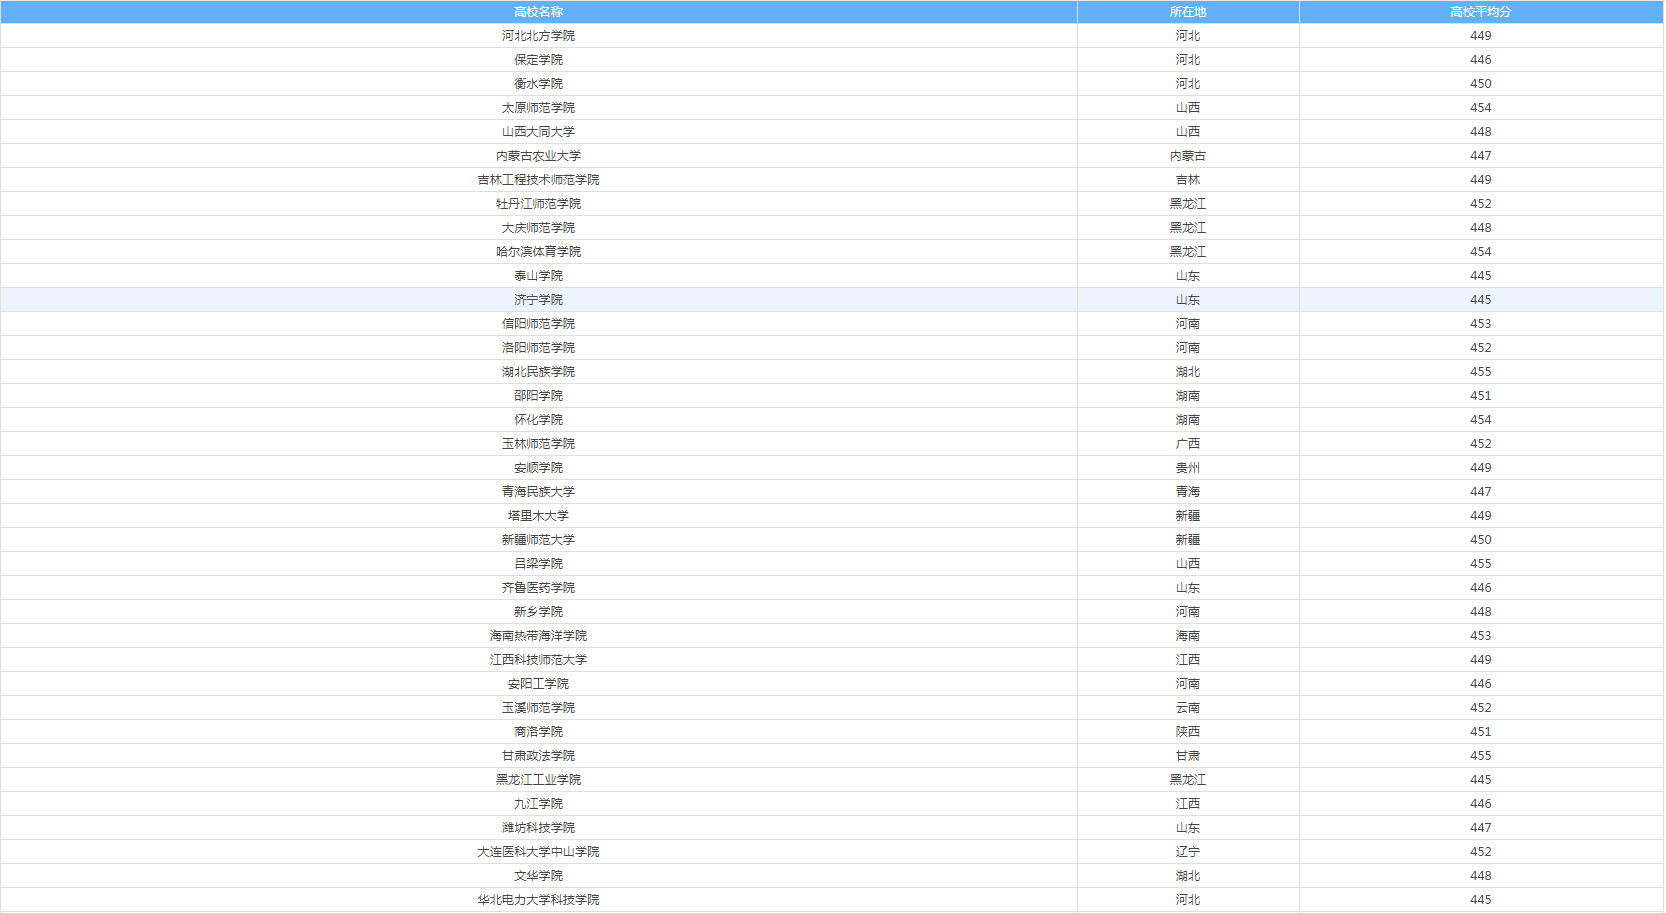Select the 安顺学院 row name
The image size is (1666, 913).
point(538,468)
